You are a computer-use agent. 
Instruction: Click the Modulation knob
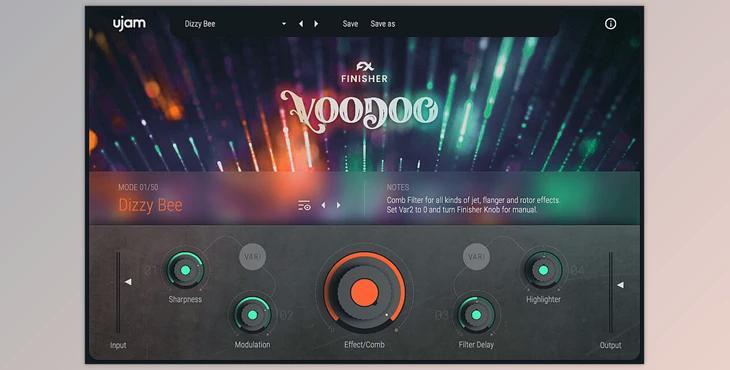click(252, 315)
